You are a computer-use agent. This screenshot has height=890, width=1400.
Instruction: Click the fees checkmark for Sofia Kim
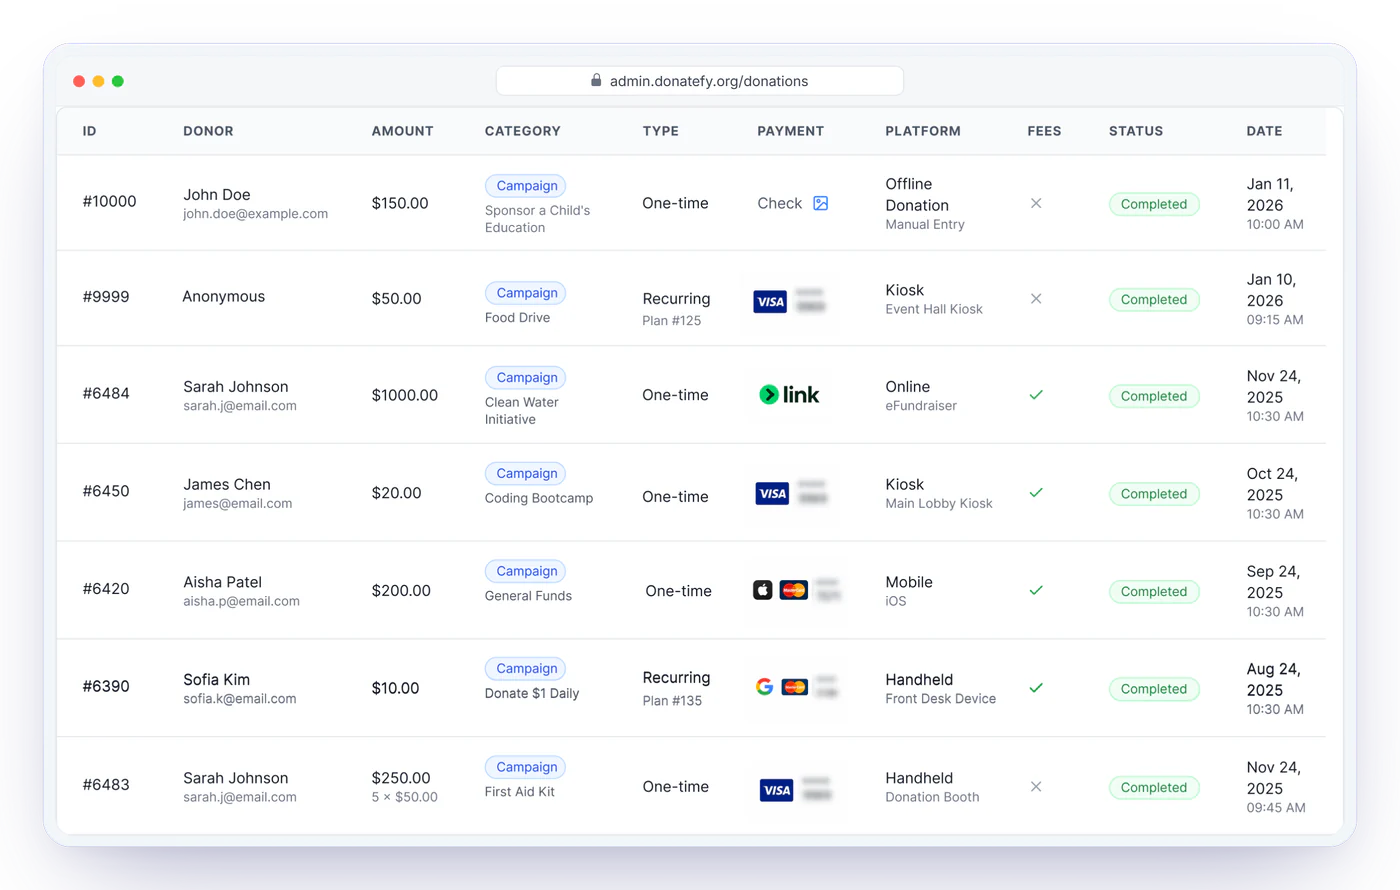(x=1036, y=688)
